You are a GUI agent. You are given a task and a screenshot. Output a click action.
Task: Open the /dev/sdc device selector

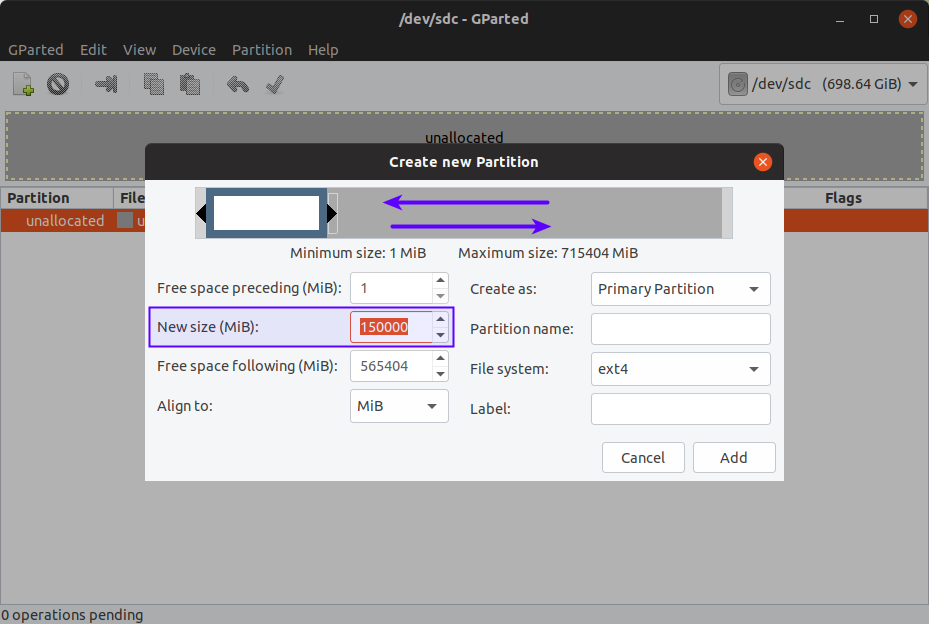click(x=823, y=85)
